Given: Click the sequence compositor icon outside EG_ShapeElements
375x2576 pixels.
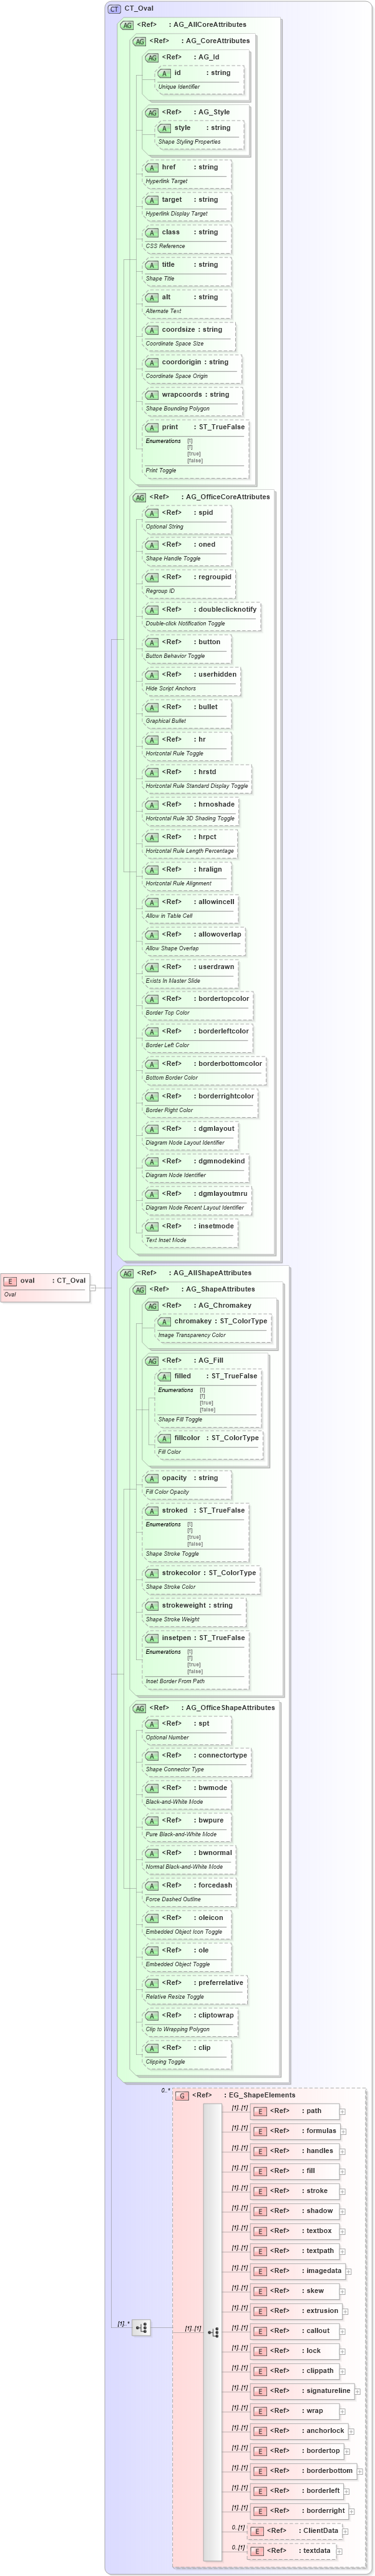Looking at the screenshot, I should point(141,2328).
